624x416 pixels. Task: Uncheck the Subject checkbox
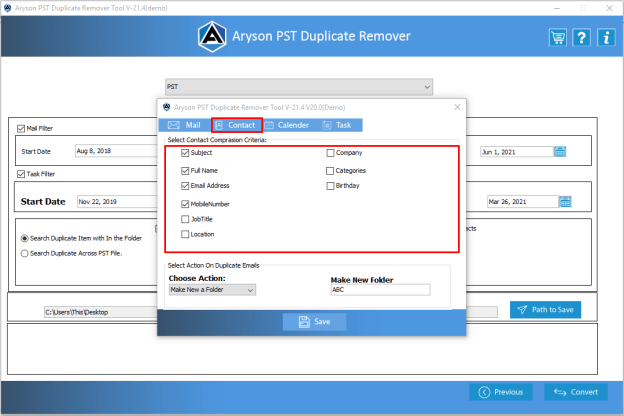coord(185,153)
